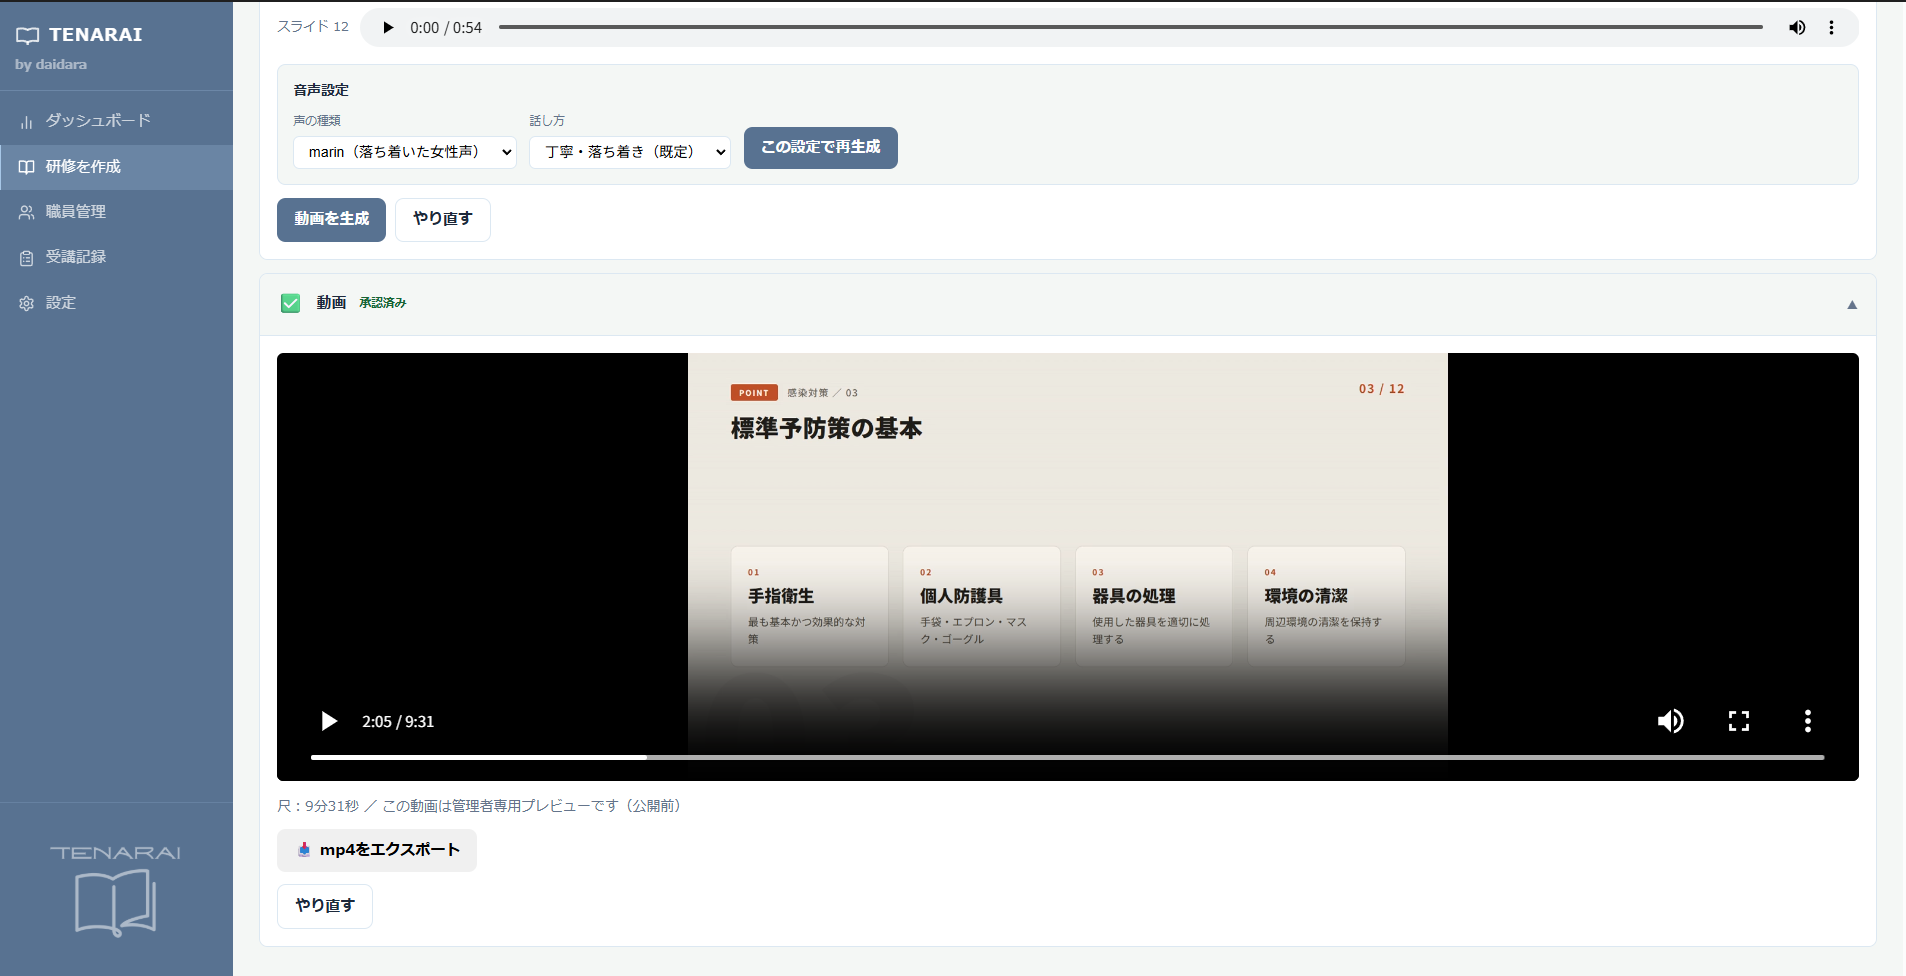Click the 承認済み status label
The height and width of the screenshot is (976, 1906).
383,303
